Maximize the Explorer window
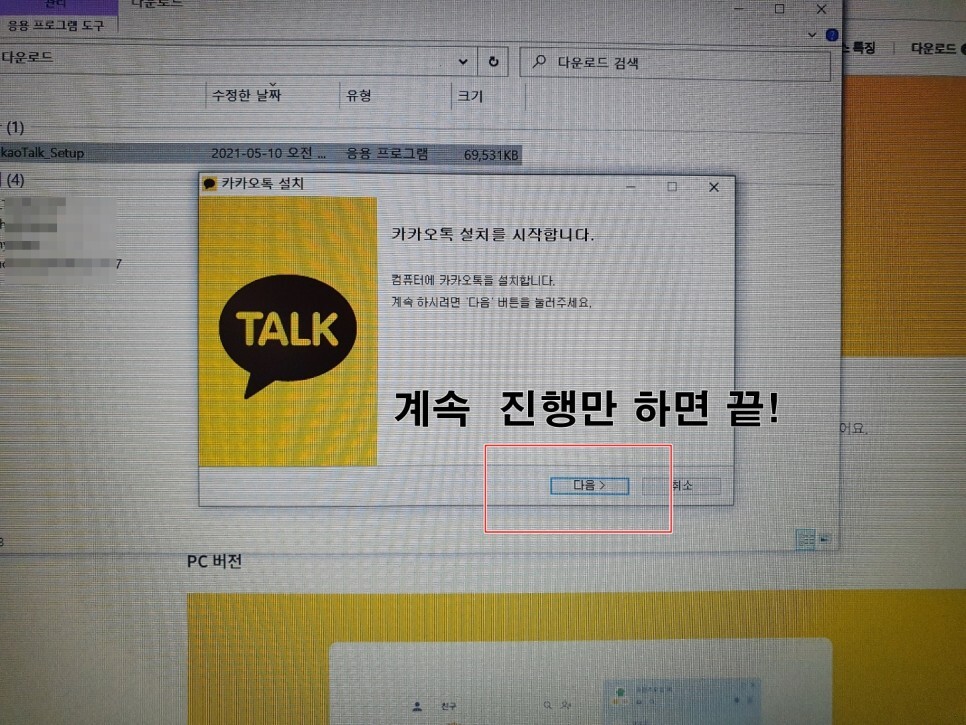 click(779, 9)
